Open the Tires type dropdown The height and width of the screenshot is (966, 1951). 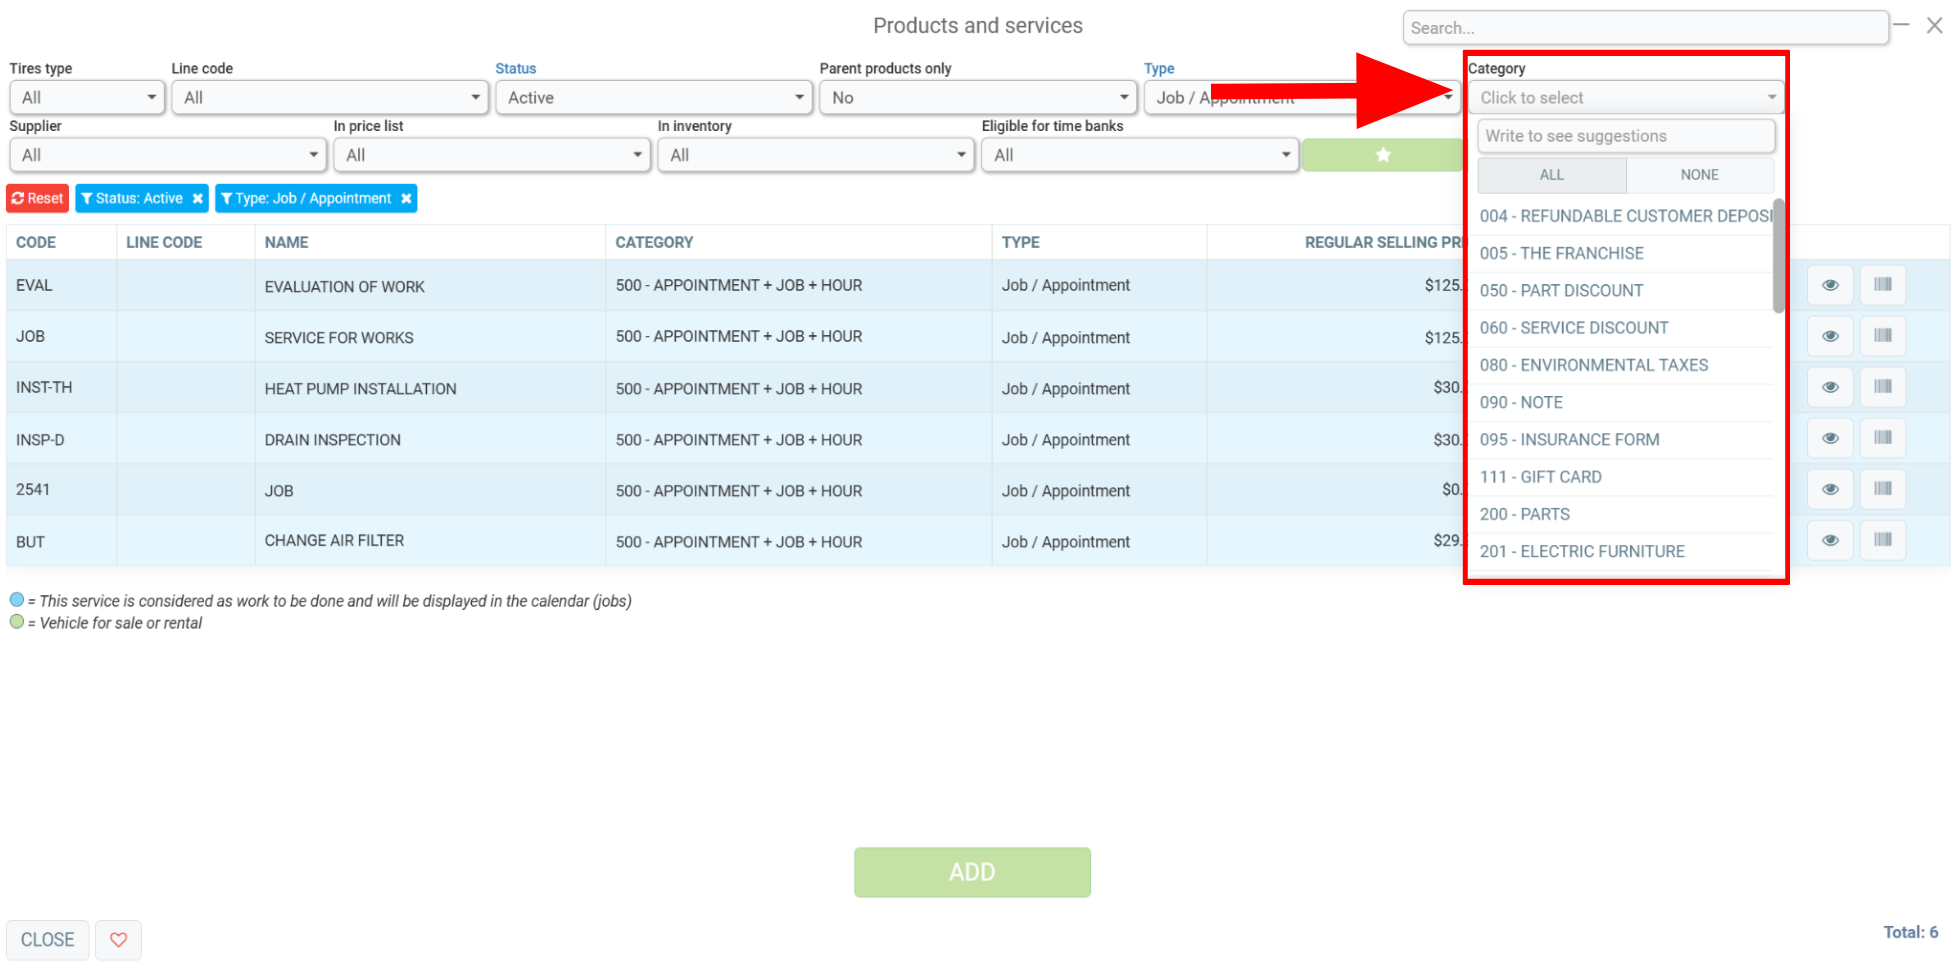pos(87,98)
